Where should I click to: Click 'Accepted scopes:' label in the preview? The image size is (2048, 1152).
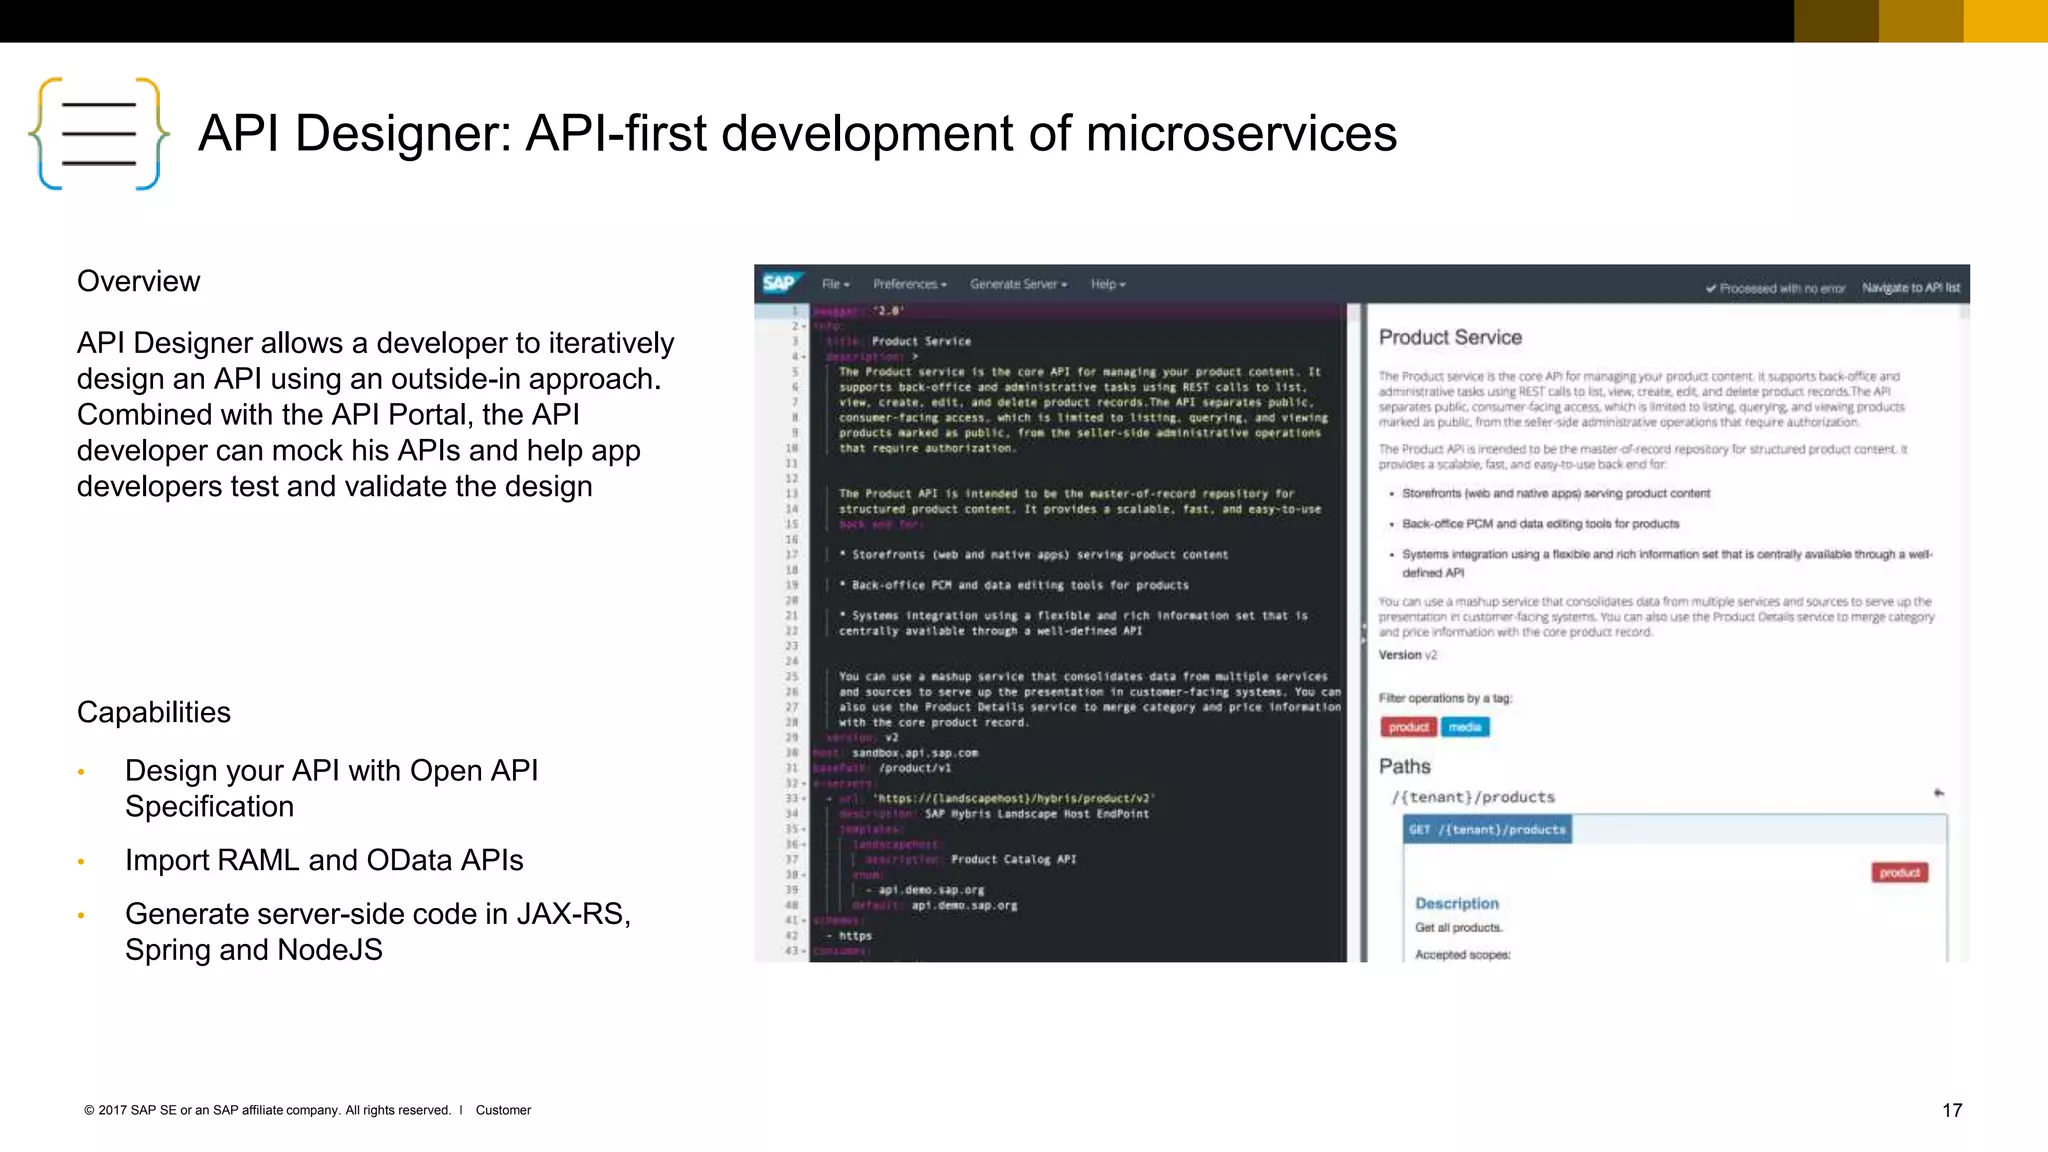click(x=1462, y=955)
